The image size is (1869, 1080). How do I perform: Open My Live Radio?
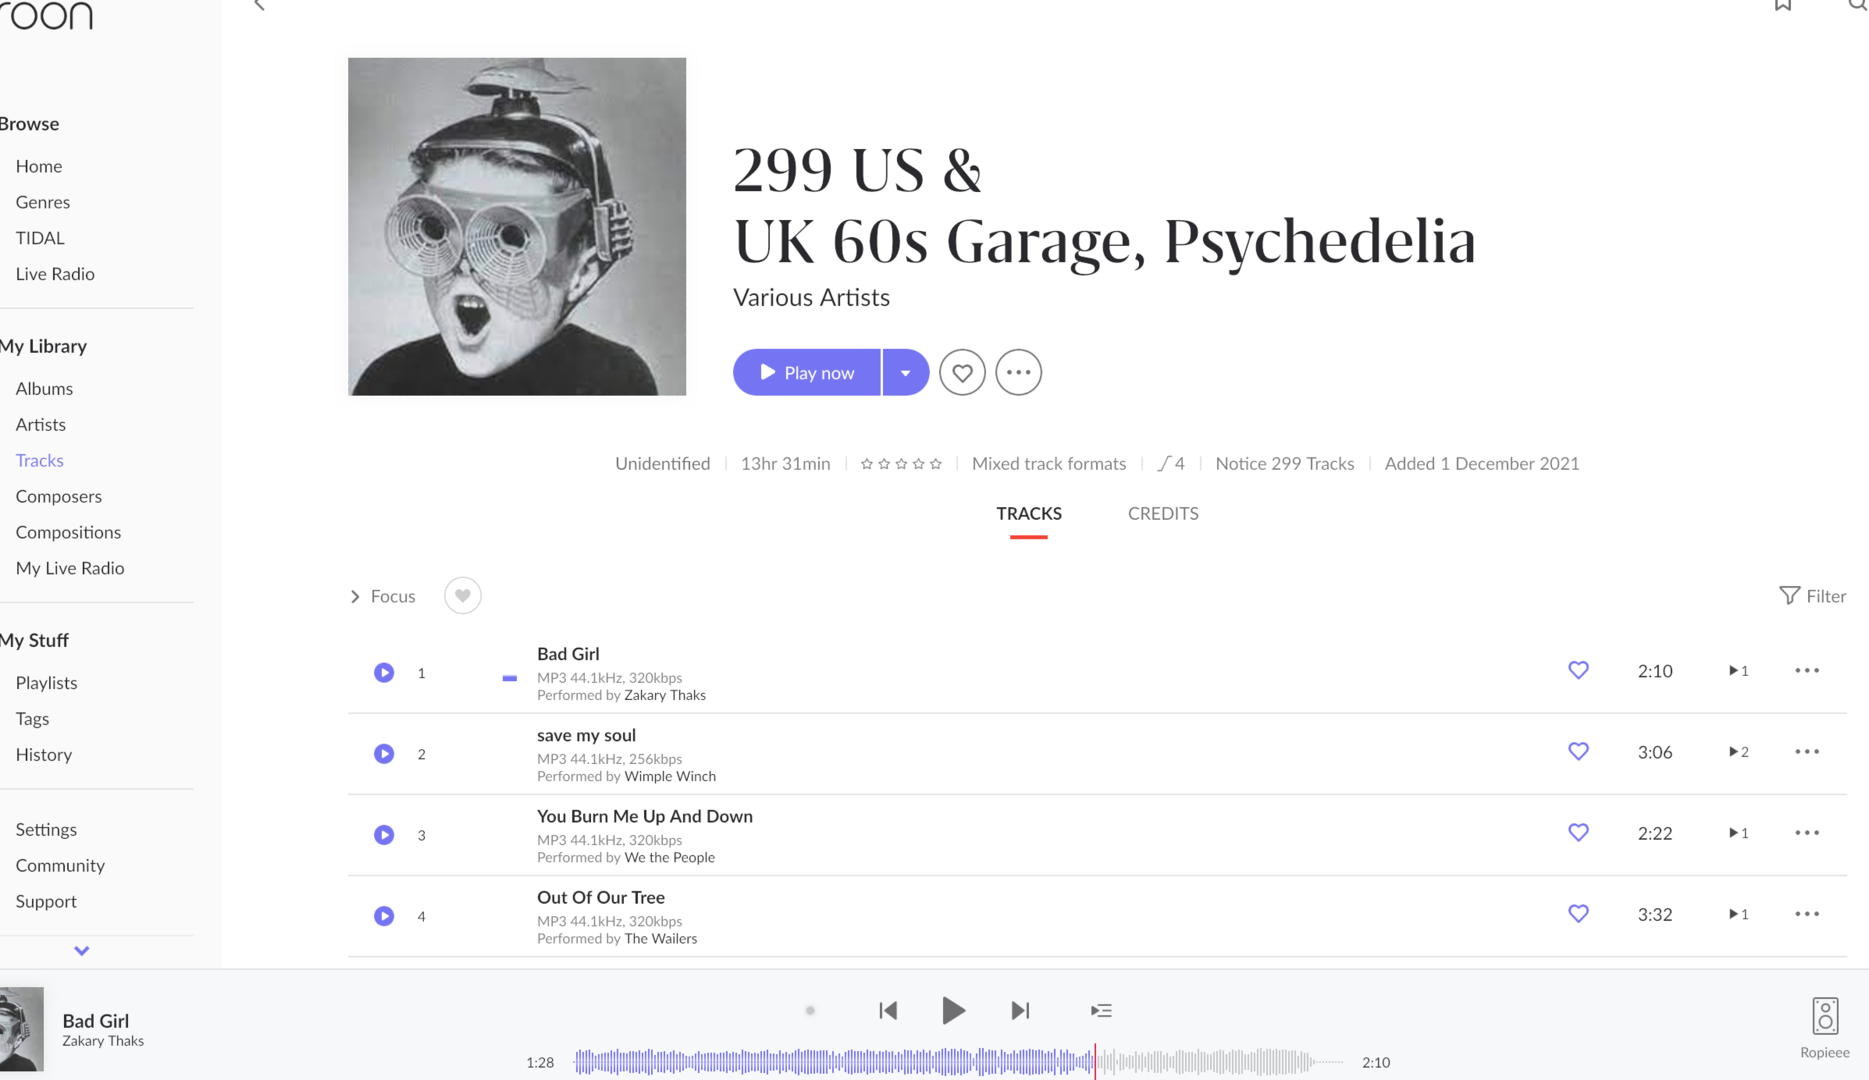[x=70, y=568]
